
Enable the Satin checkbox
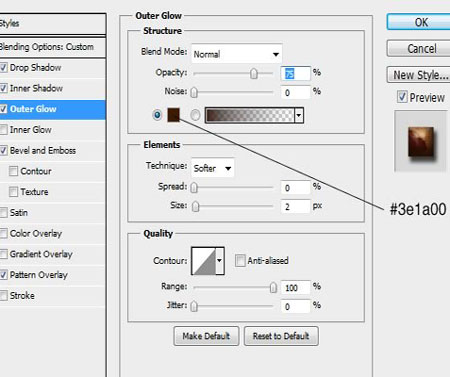(x=3, y=212)
